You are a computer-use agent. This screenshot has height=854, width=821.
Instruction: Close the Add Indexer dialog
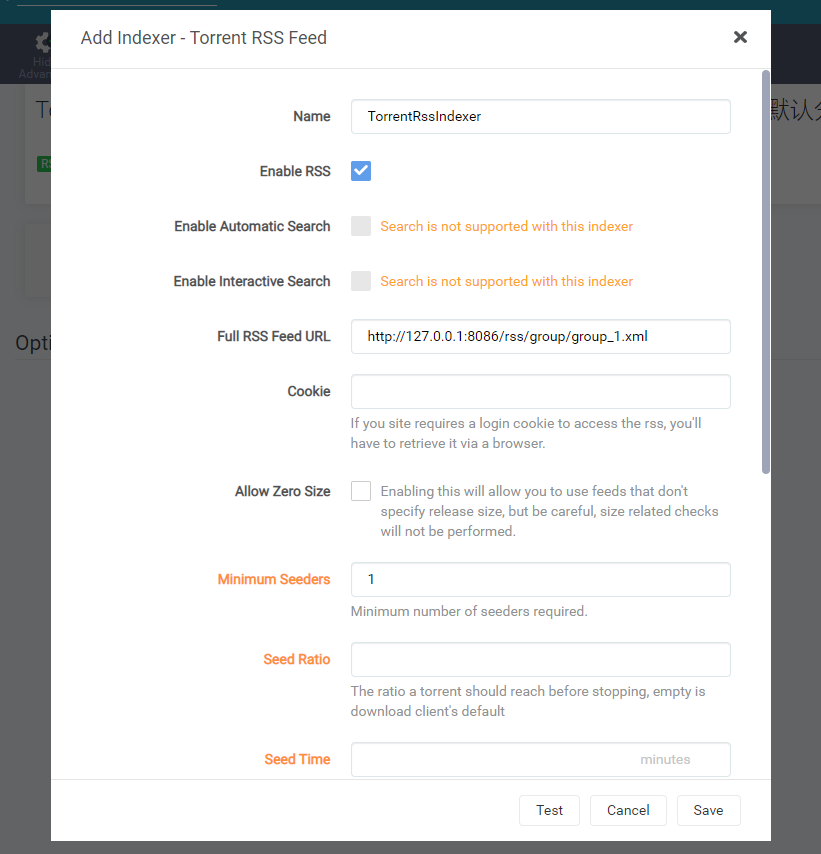[x=740, y=37]
